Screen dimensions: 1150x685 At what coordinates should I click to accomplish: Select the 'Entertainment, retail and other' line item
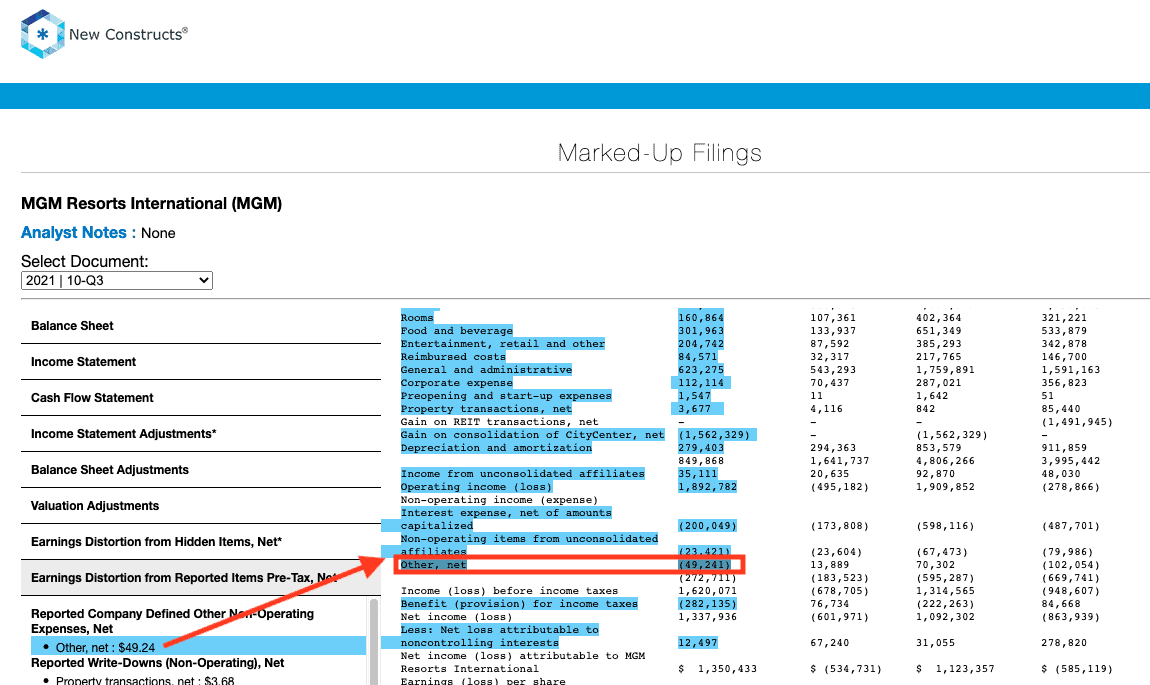coord(502,344)
